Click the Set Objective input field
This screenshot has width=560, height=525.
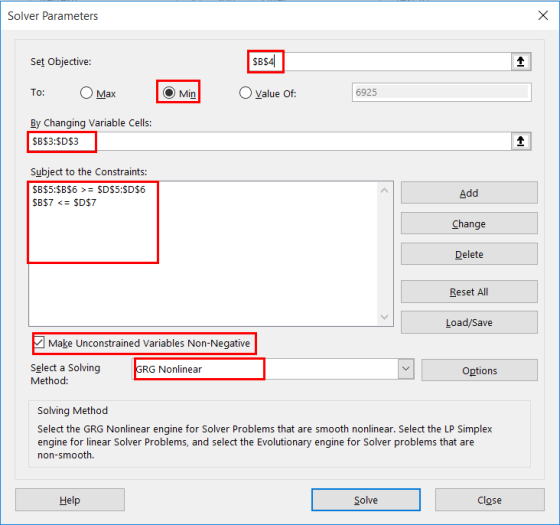pos(380,62)
